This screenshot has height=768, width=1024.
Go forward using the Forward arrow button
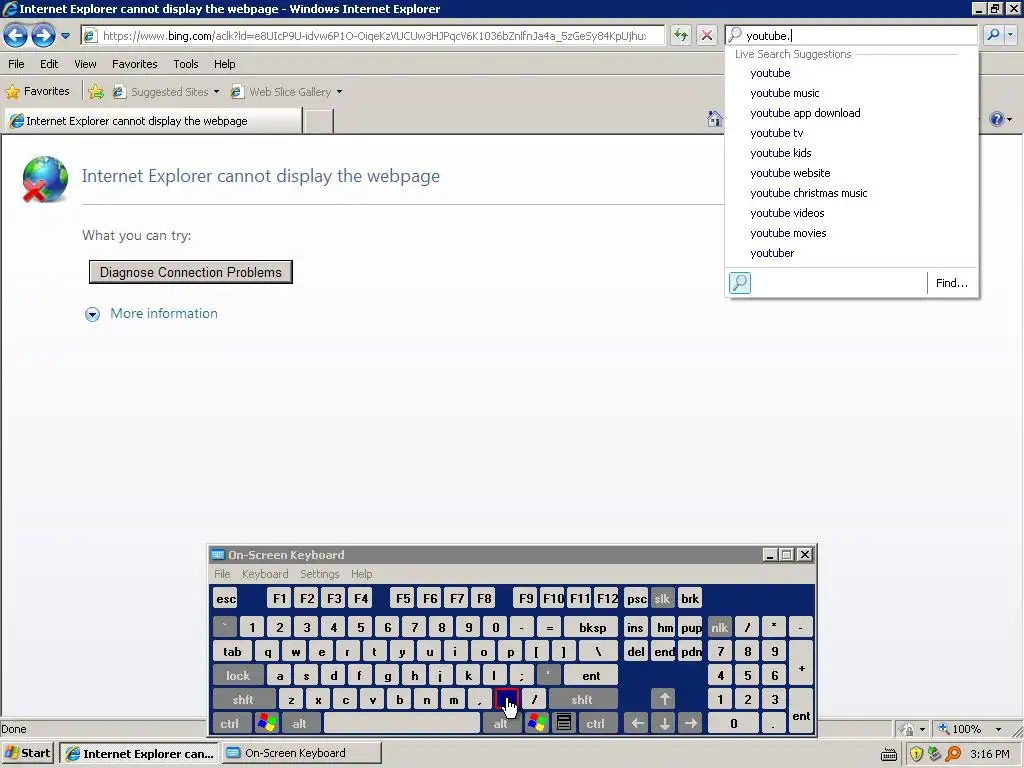pos(43,35)
